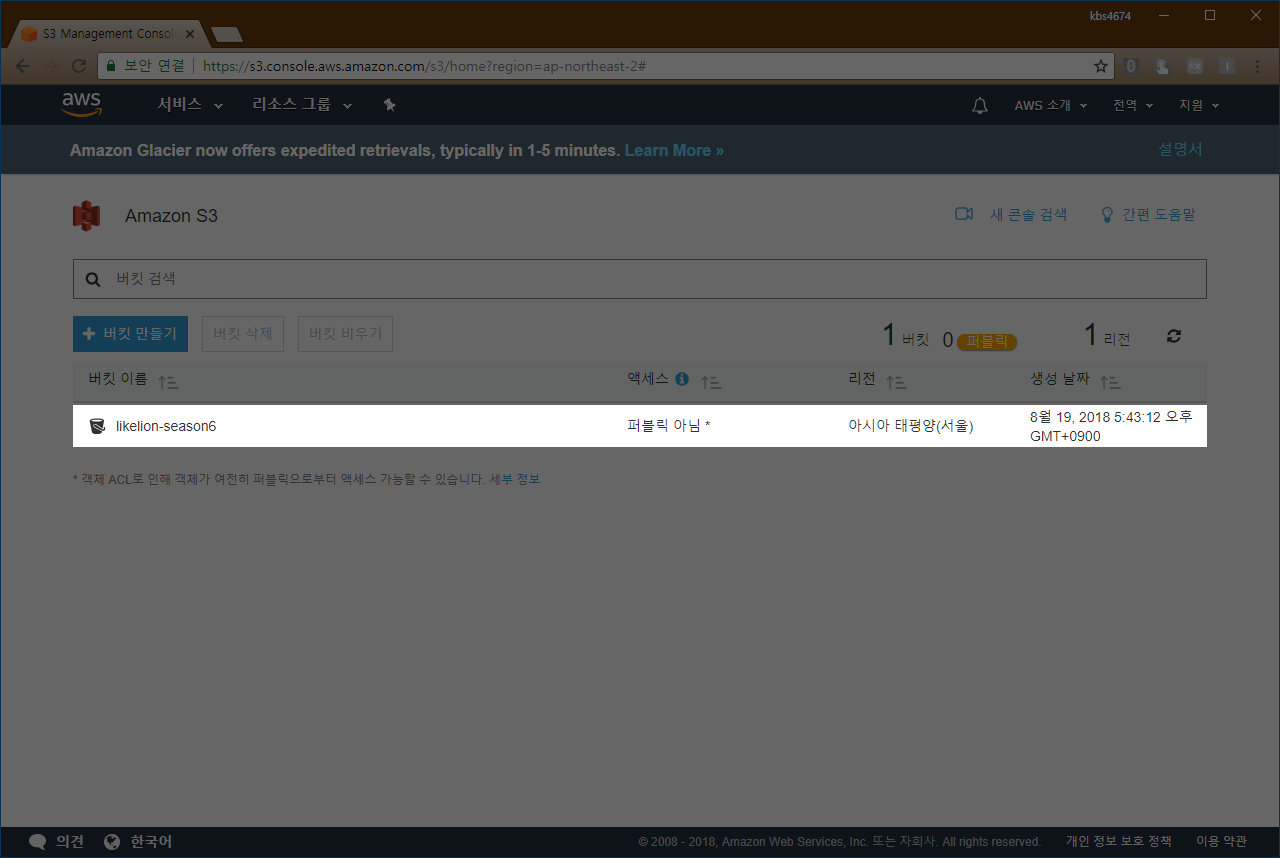The width and height of the screenshot is (1280, 858).
Task: Click the globe language icon
Action: point(112,842)
